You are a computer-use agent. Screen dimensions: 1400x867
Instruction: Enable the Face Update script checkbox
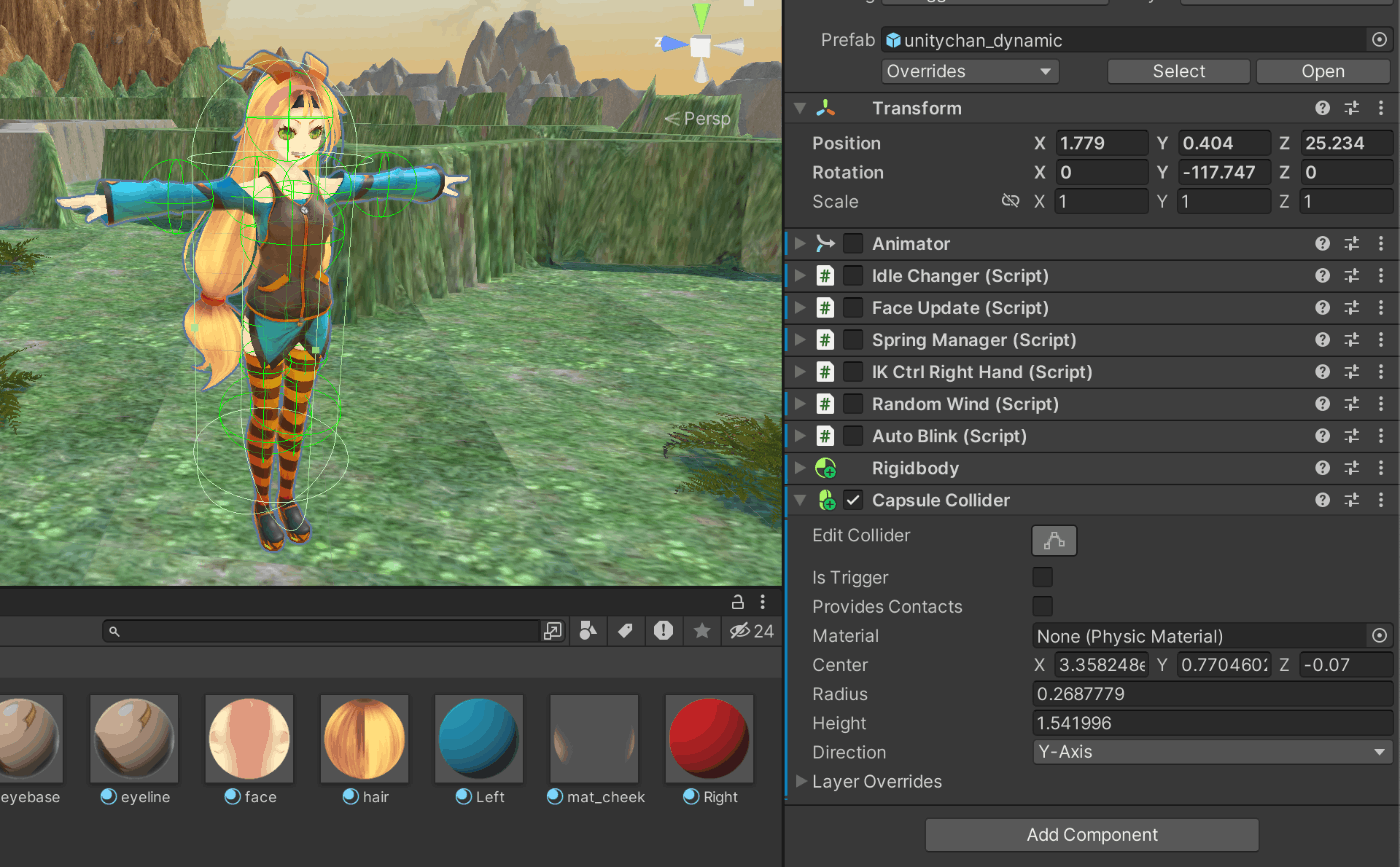(853, 307)
